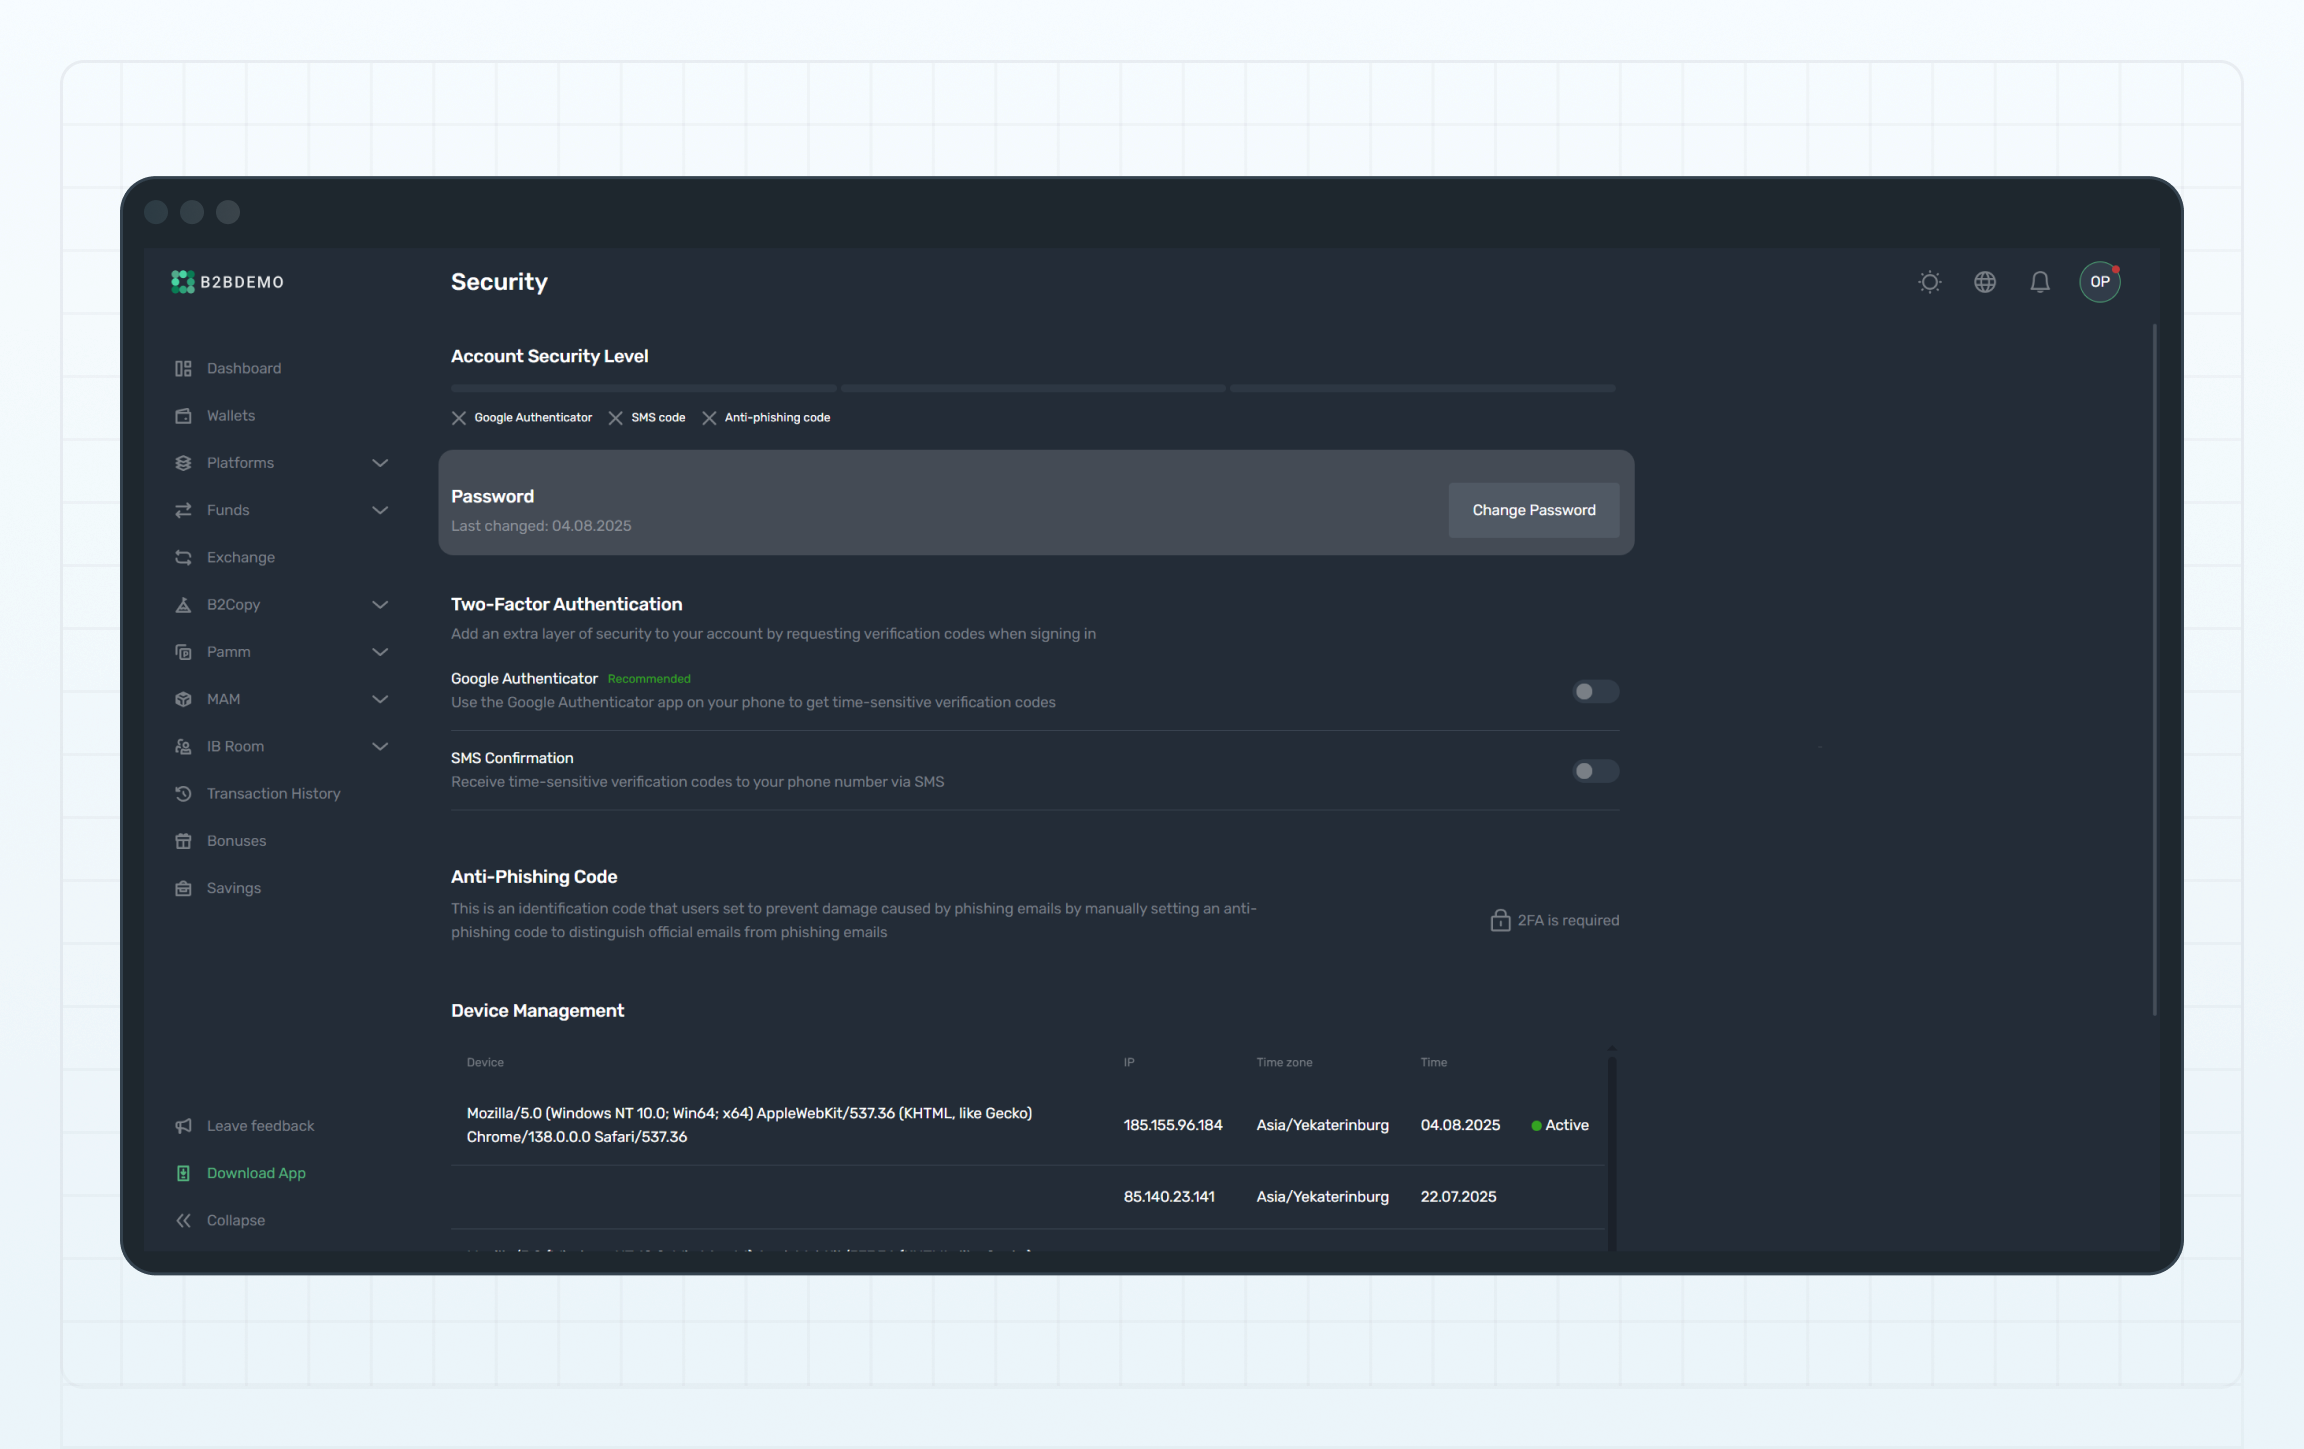Click the main page vertical scrollbar
Screen dimensions: 2304x1449
click(x=2154, y=670)
